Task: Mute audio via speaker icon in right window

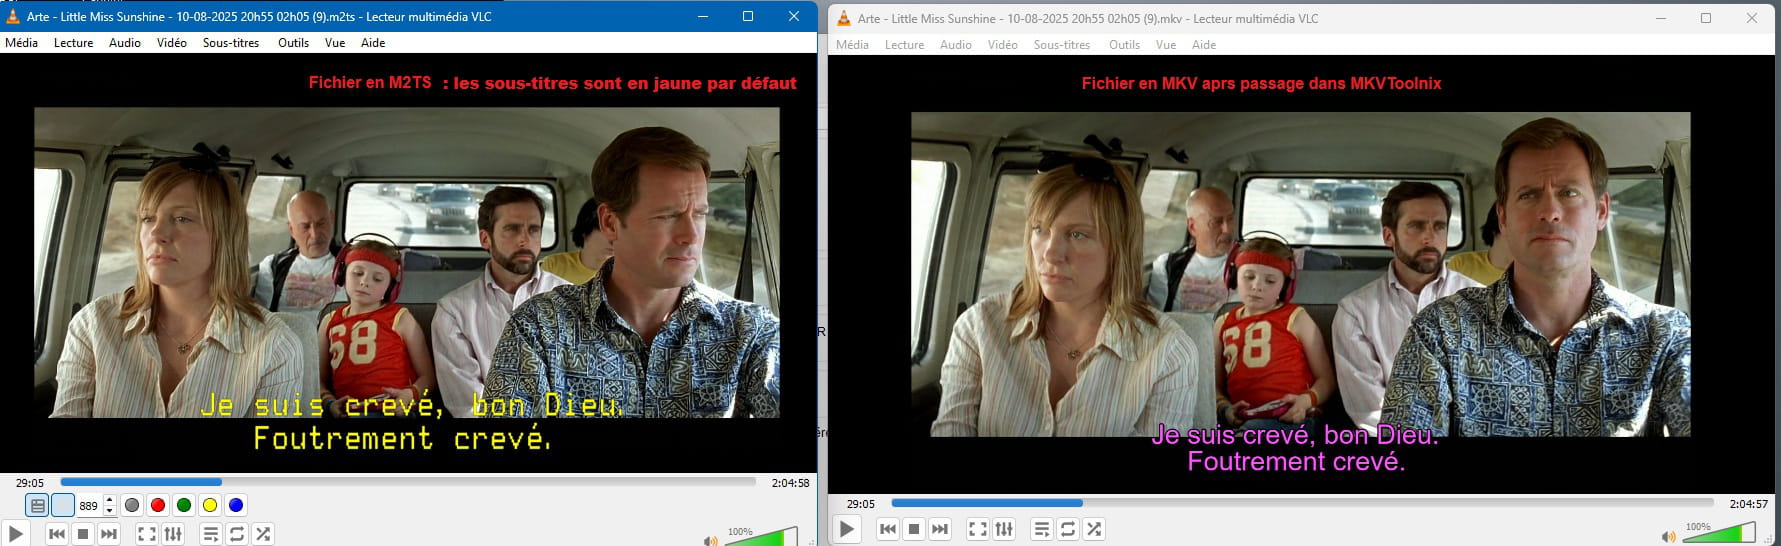Action: pyautogui.click(x=1667, y=537)
